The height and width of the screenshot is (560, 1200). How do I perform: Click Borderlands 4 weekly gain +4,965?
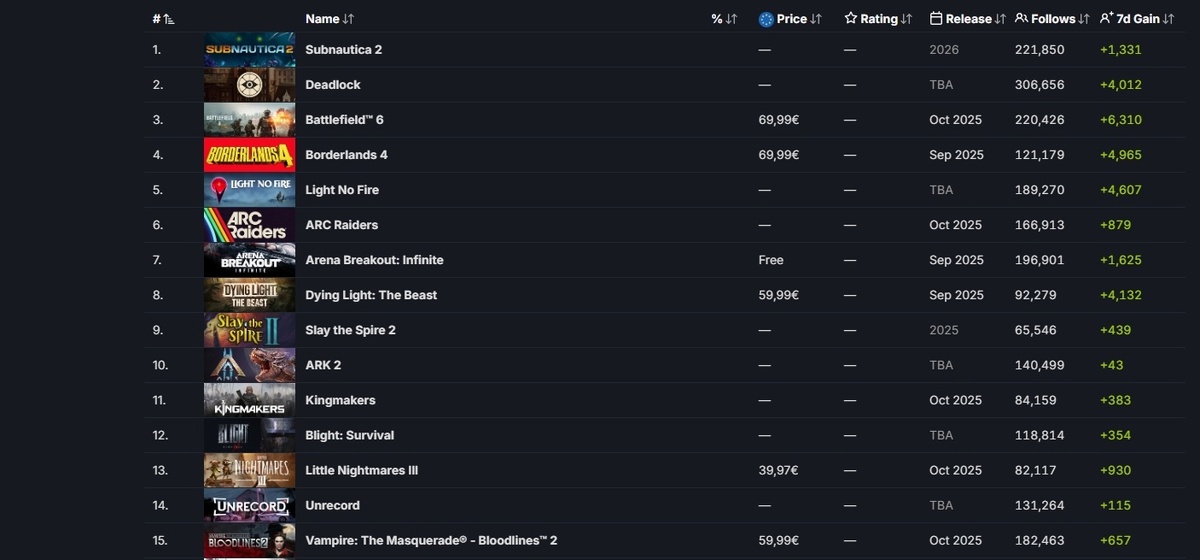[1120, 155]
